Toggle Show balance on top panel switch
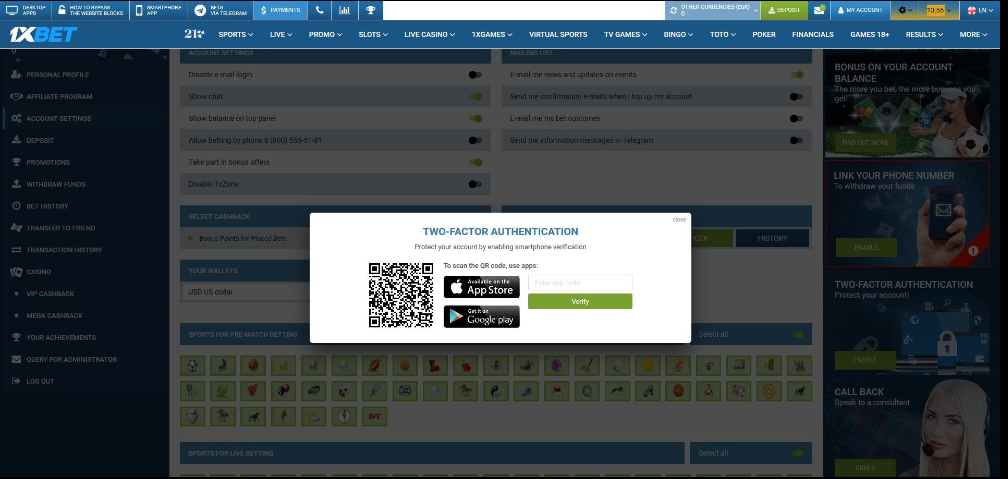1008x479 pixels. pyautogui.click(x=476, y=118)
